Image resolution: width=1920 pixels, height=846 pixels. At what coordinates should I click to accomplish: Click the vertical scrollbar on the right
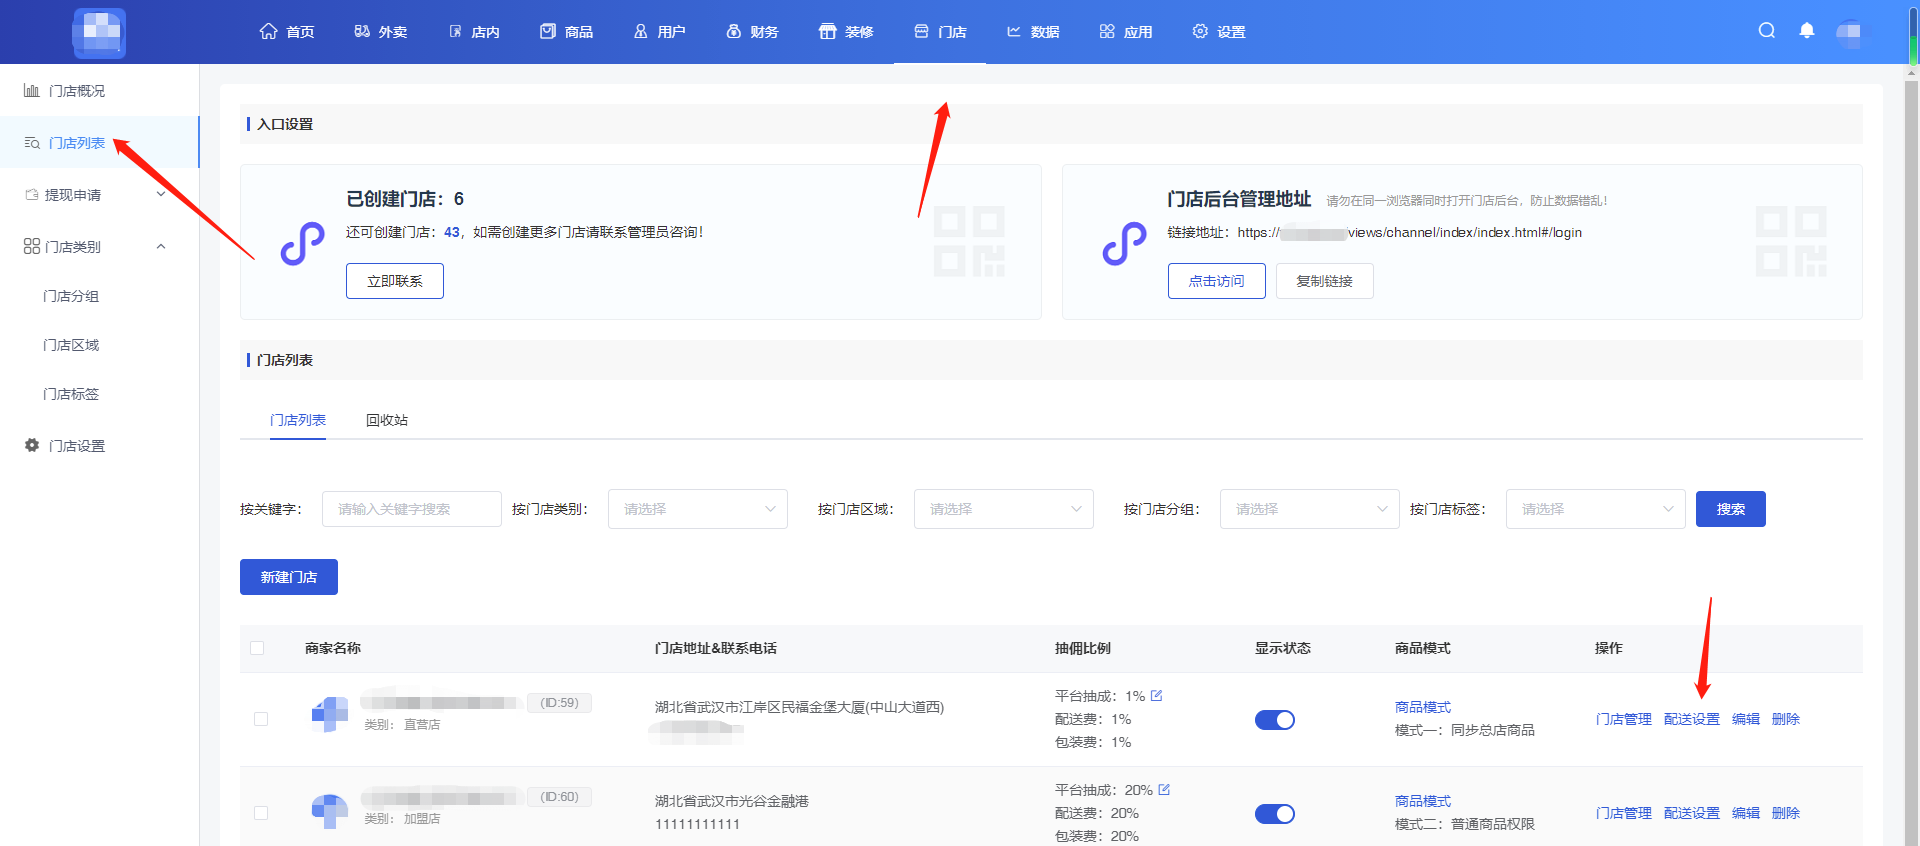point(1912,400)
